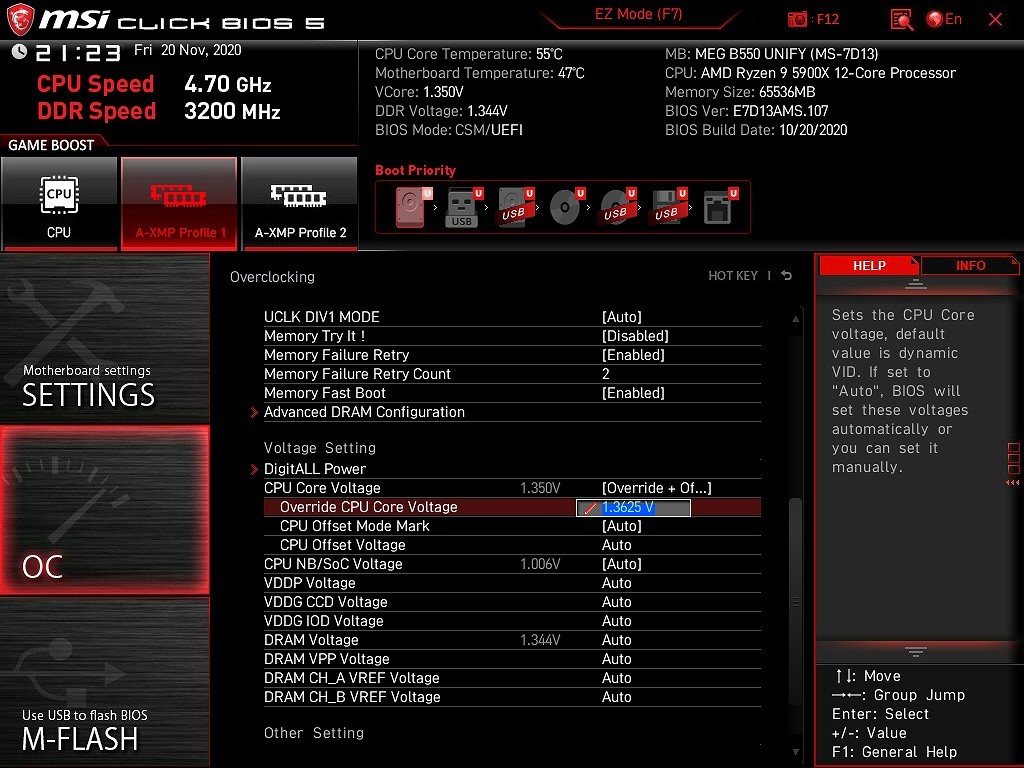The height and width of the screenshot is (768, 1024).
Task: Select the USB floppy boot device icon
Action: (x=669, y=207)
